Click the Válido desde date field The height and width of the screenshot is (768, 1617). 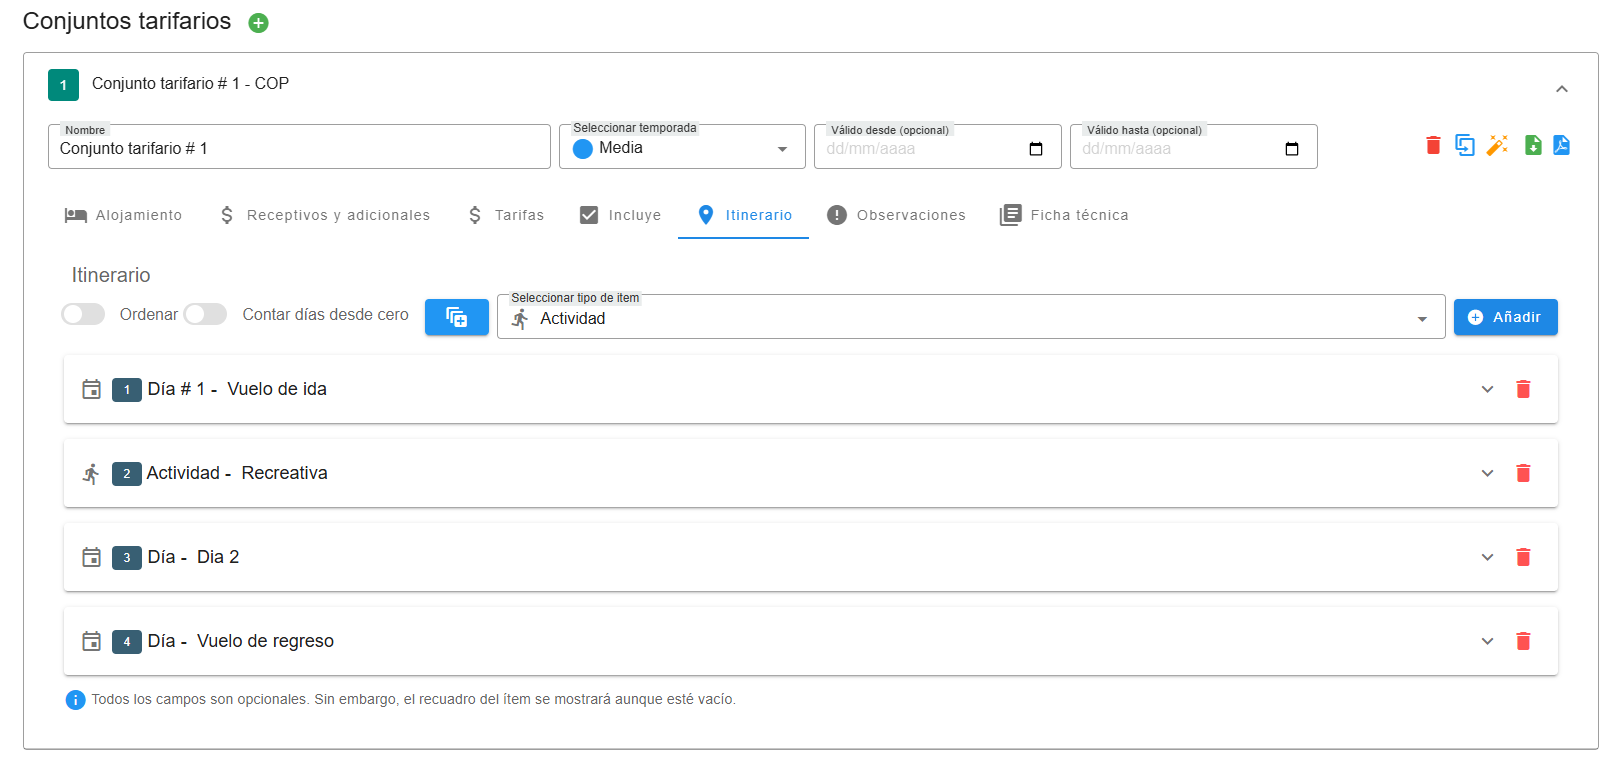tap(920, 149)
